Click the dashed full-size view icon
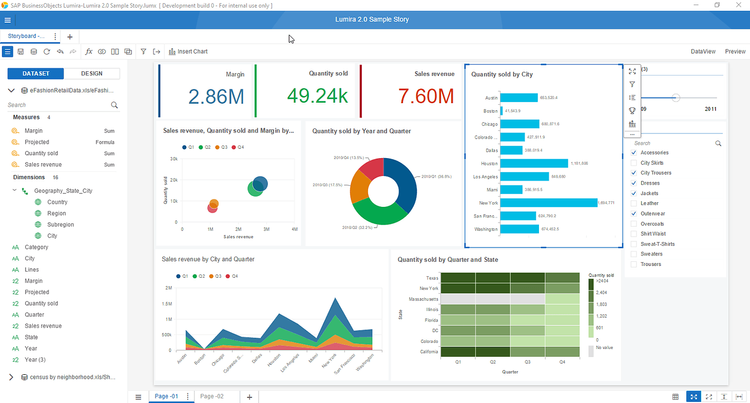Screen dimensions: 750x403 [x=709, y=397]
